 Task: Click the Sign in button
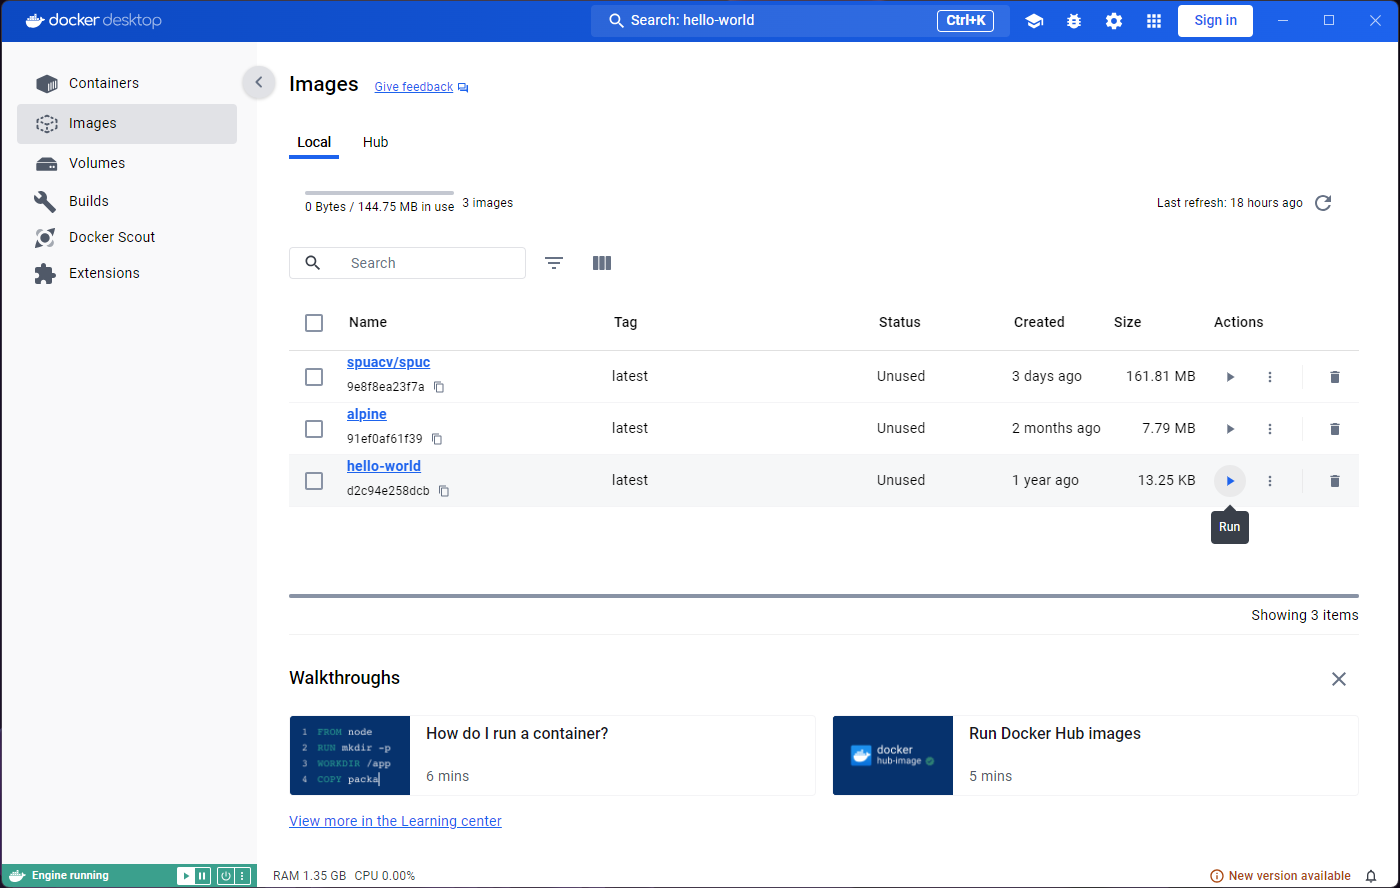click(x=1215, y=20)
